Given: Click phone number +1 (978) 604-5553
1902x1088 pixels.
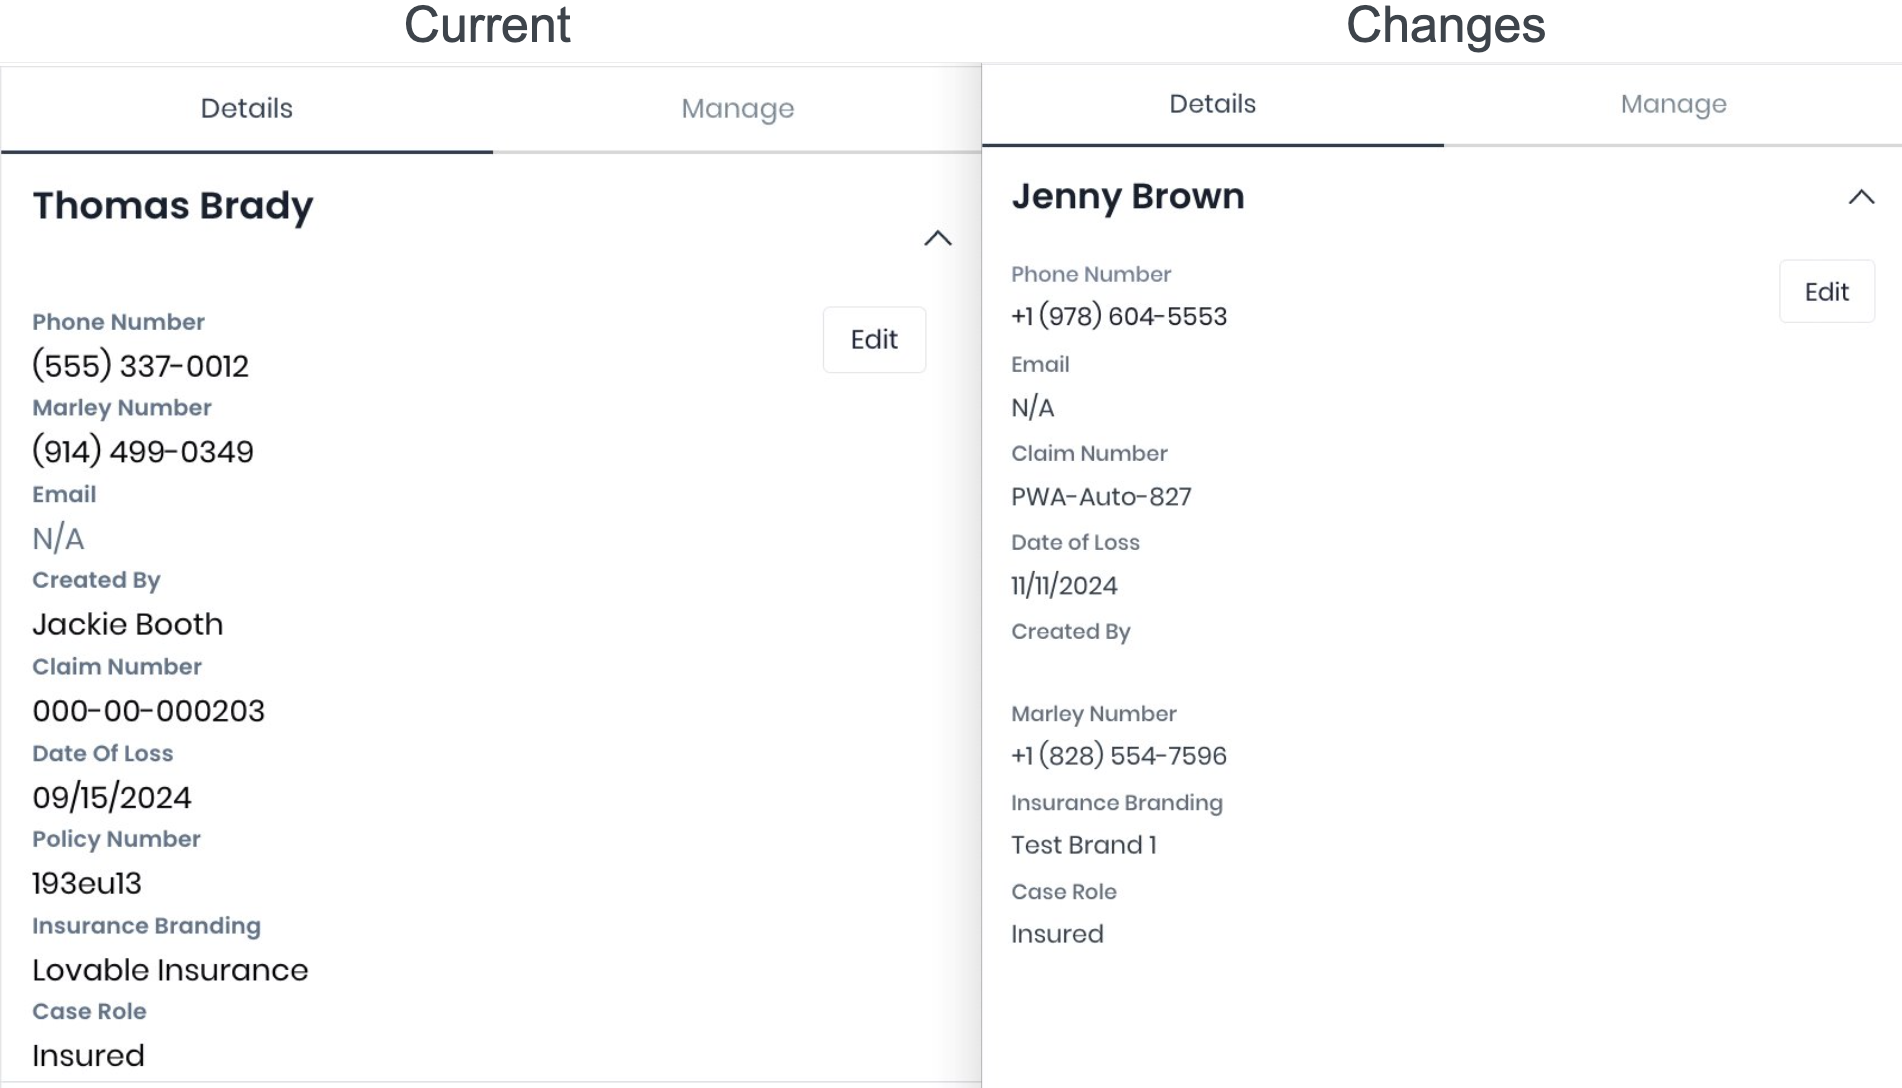Looking at the screenshot, I should 1118,317.
